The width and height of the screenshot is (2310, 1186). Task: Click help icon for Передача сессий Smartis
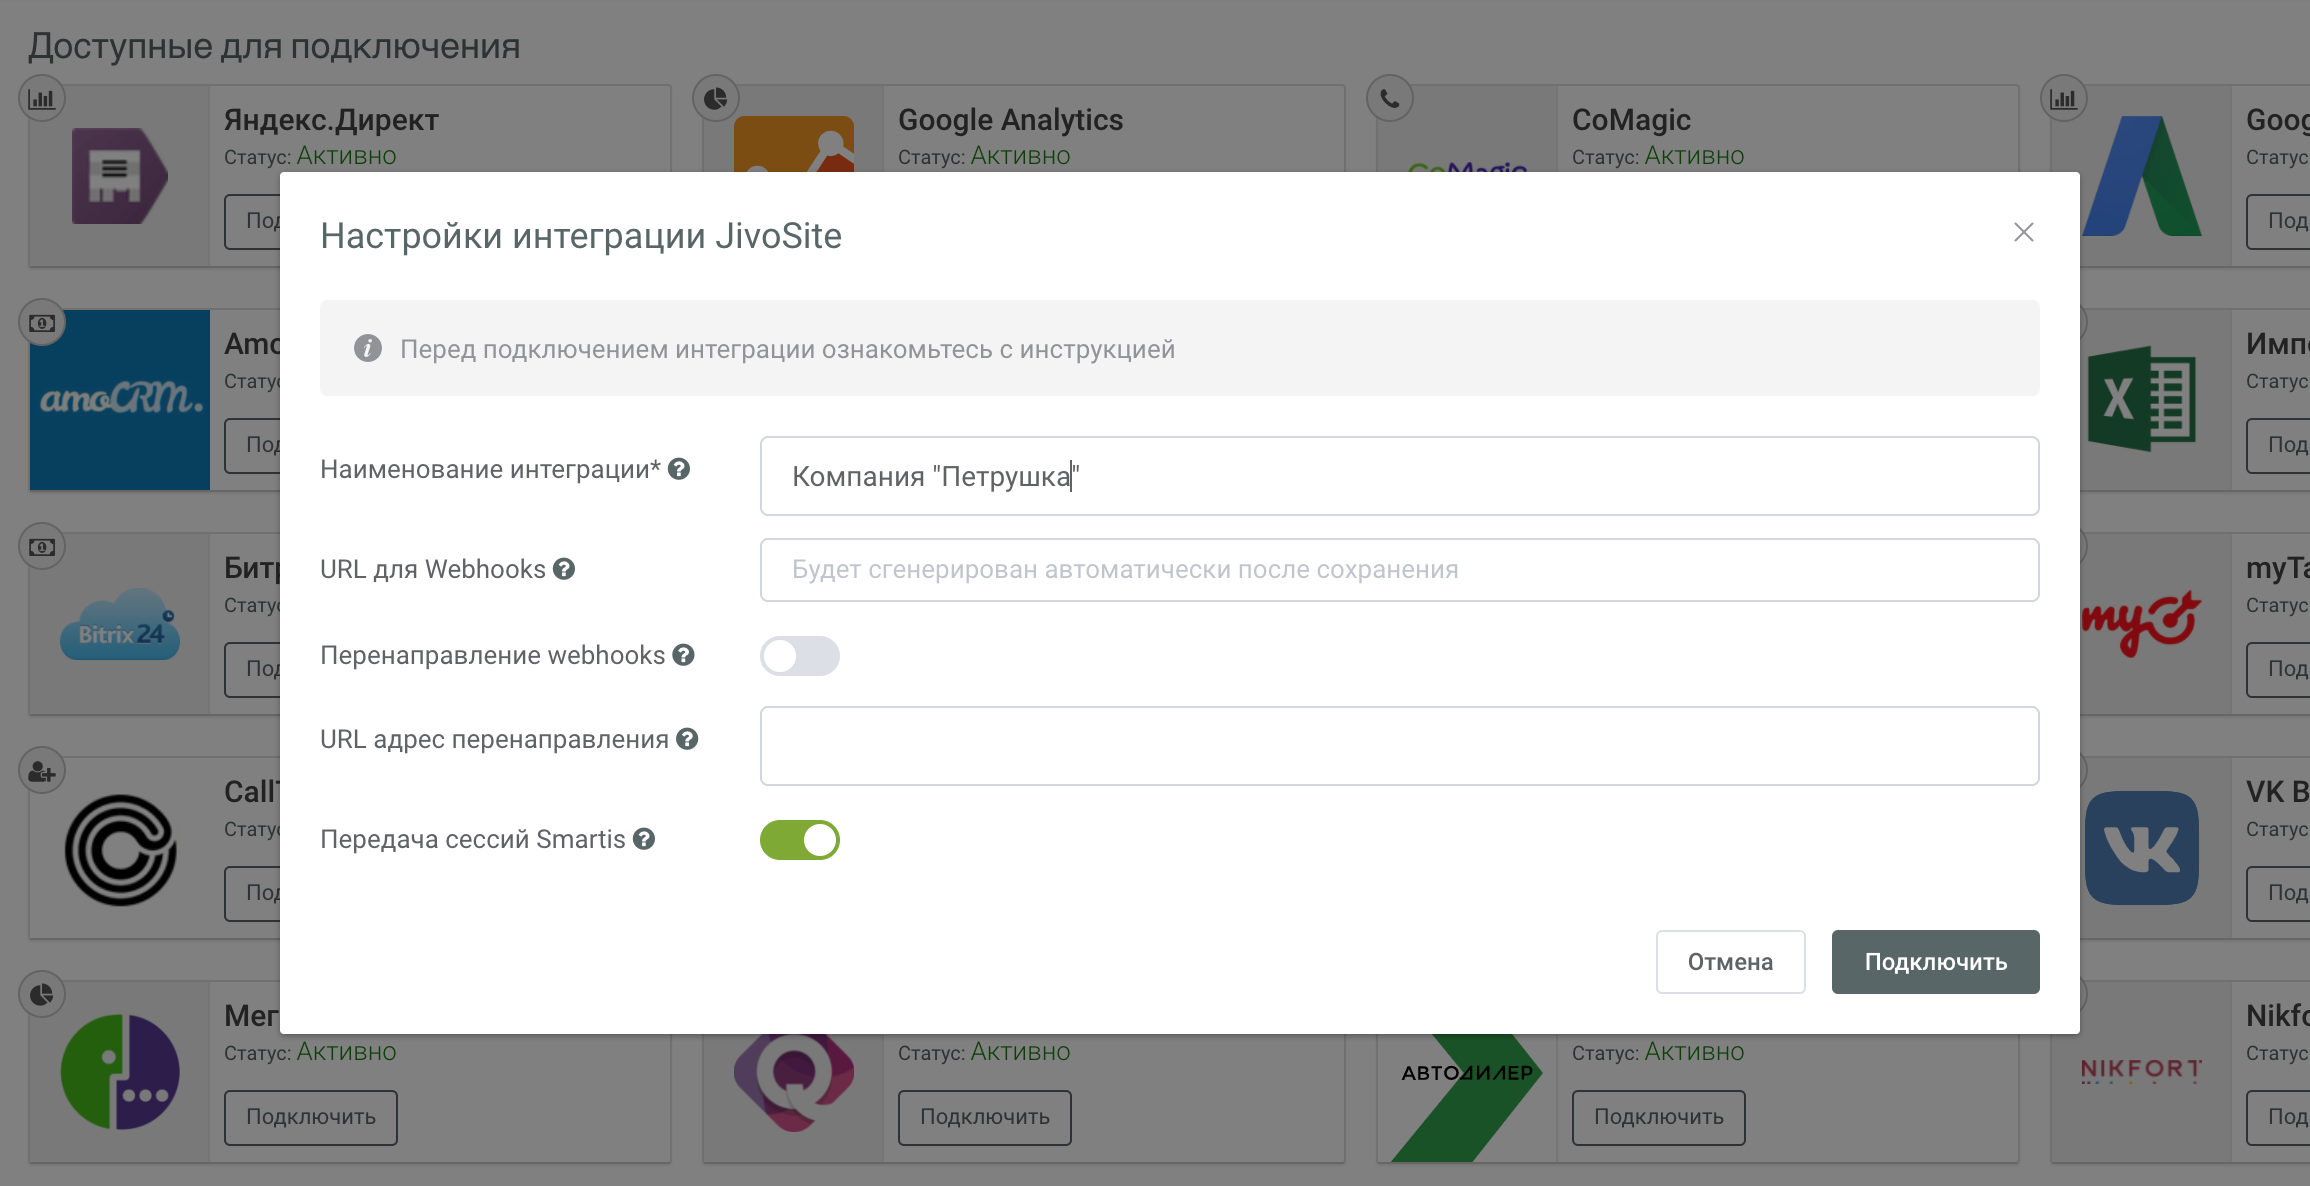(644, 839)
